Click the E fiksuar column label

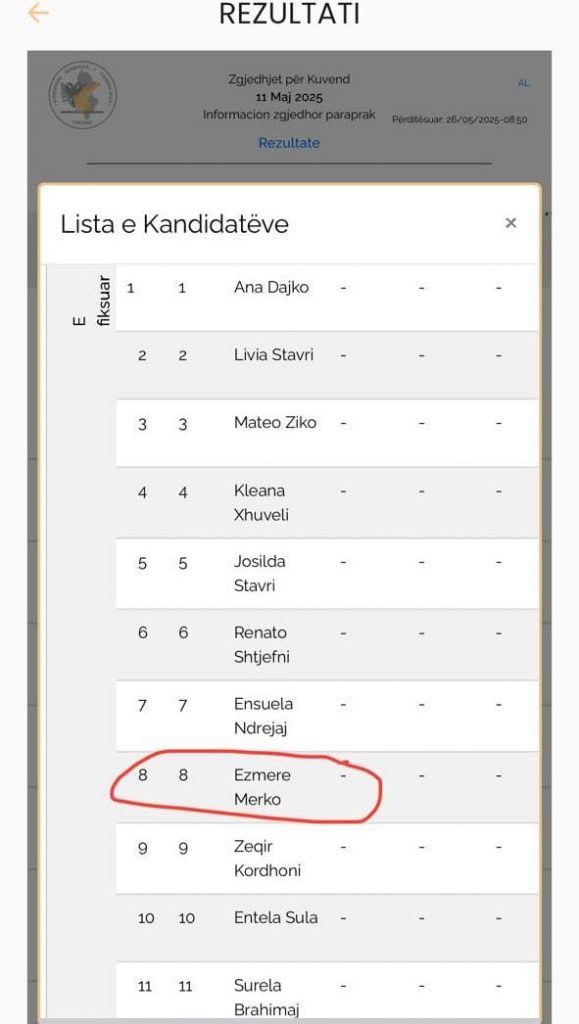click(x=92, y=301)
